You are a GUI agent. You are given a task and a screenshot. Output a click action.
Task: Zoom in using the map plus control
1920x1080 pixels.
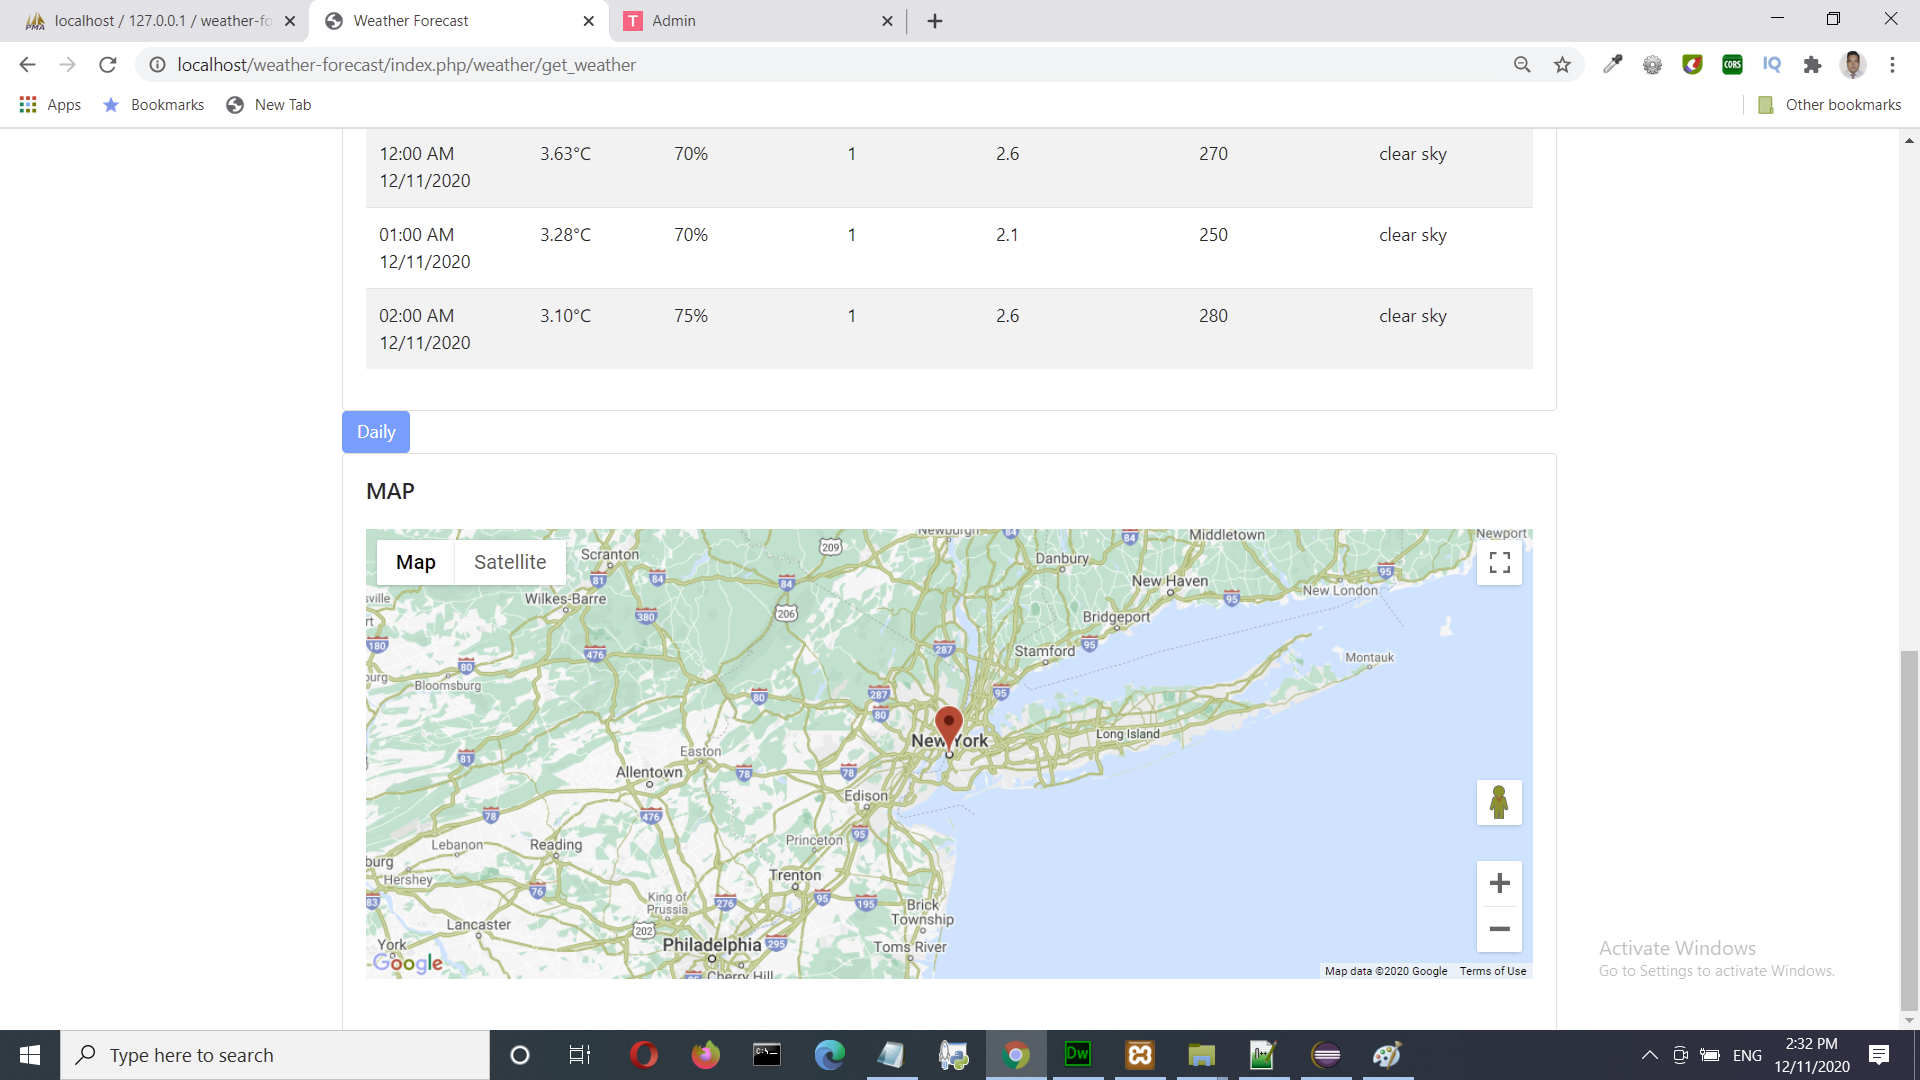[1499, 883]
